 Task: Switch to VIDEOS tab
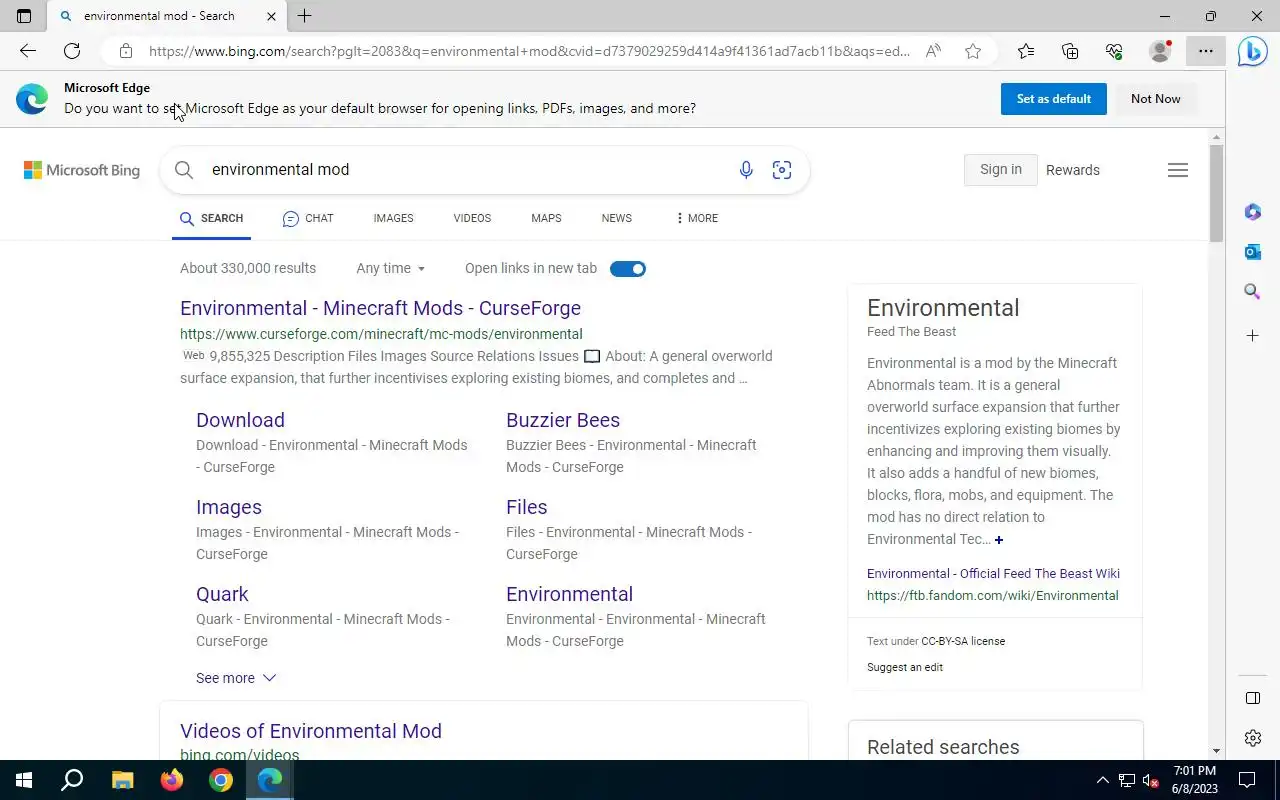pyautogui.click(x=472, y=218)
